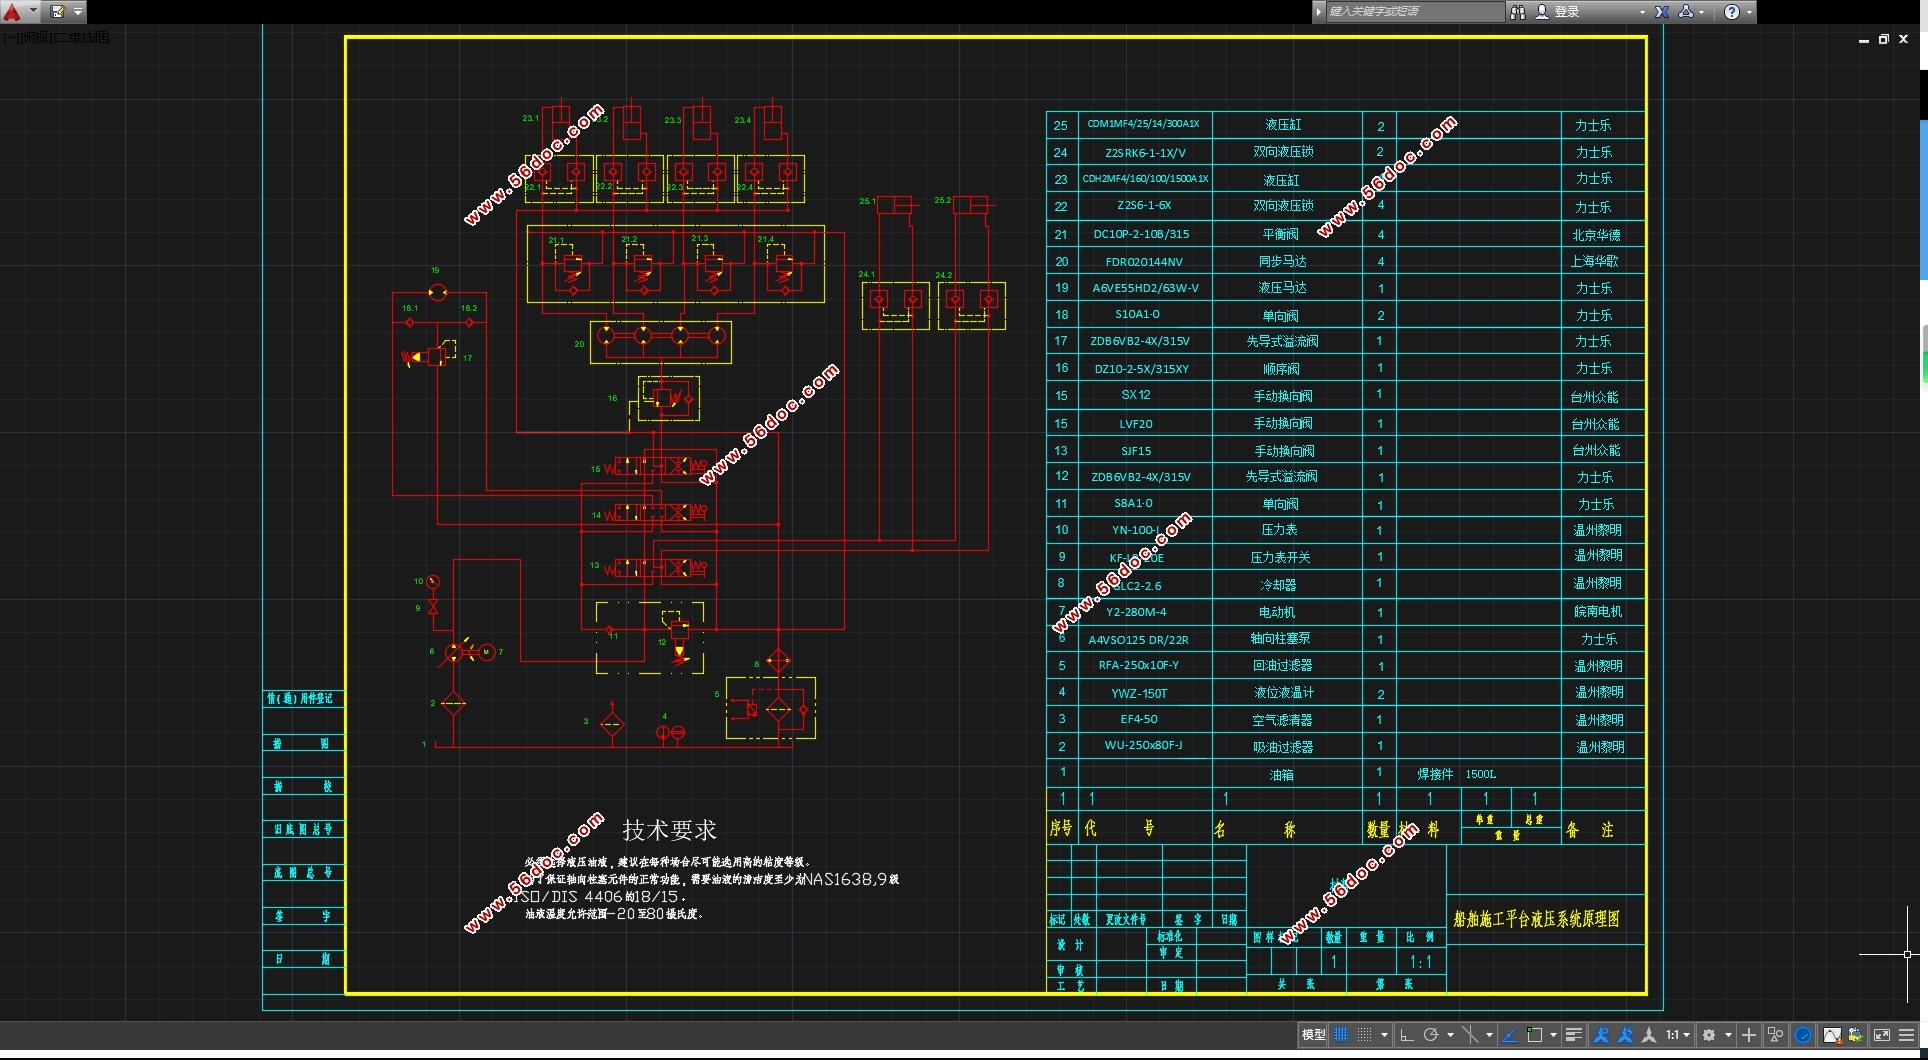Switch to the 模型 model space button
Viewport: 1928px width, 1060px height.
[1313, 1035]
